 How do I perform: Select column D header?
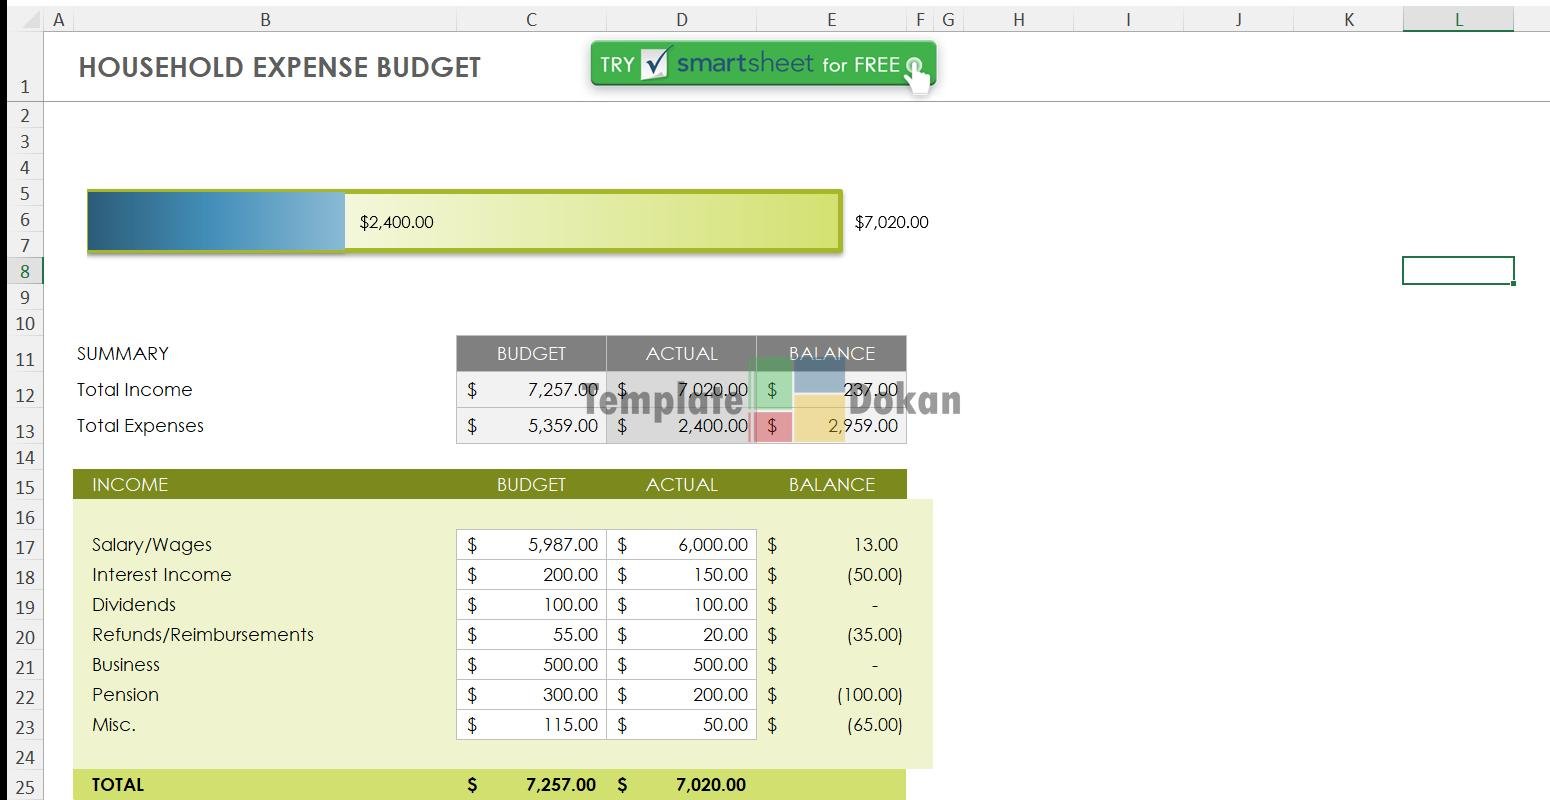[x=681, y=19]
